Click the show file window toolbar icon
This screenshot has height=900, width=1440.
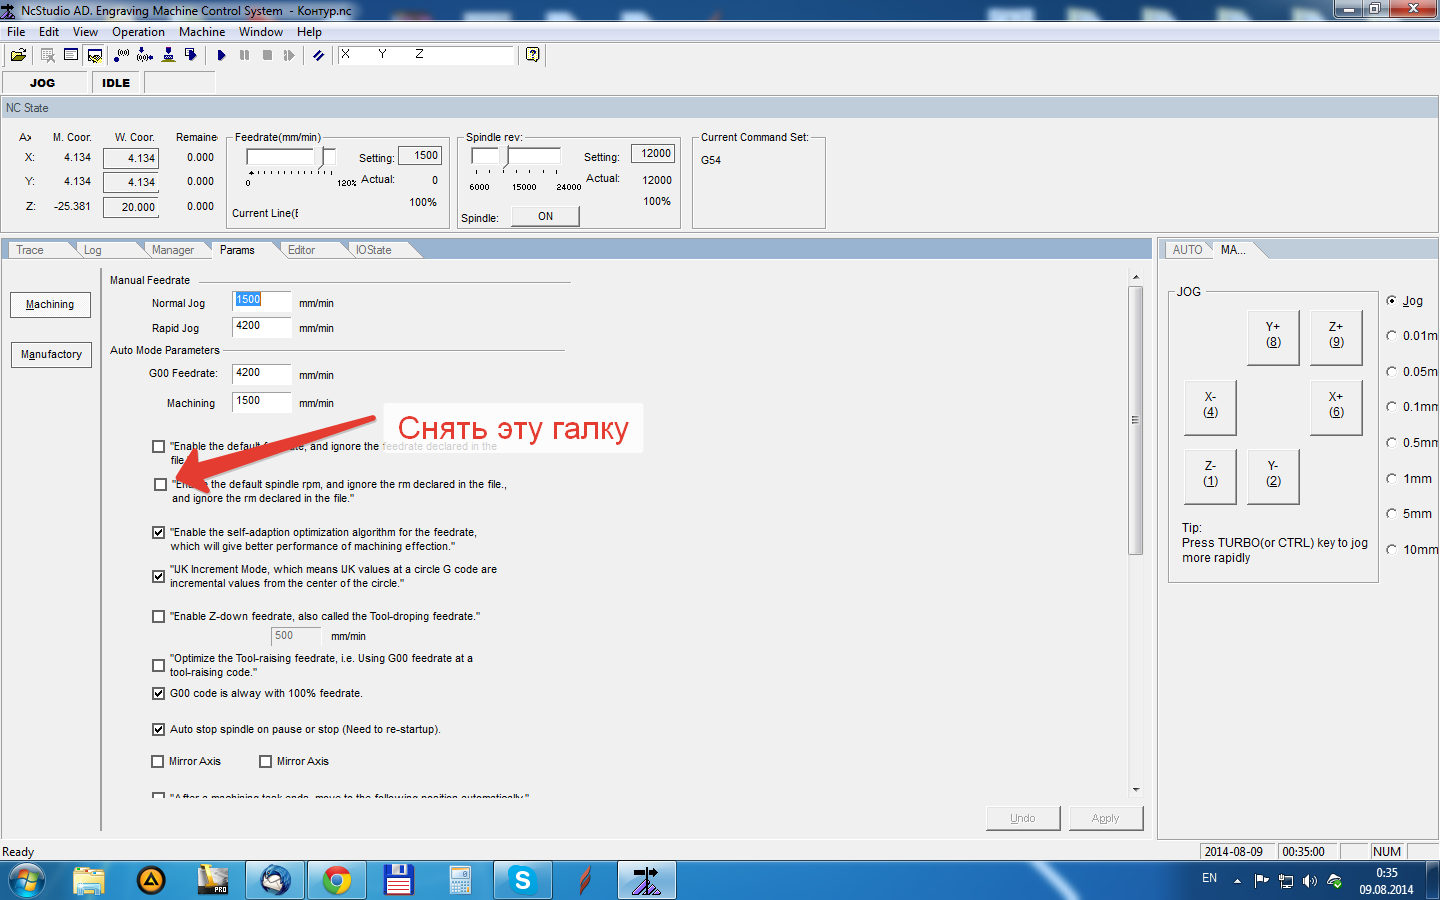(x=71, y=55)
